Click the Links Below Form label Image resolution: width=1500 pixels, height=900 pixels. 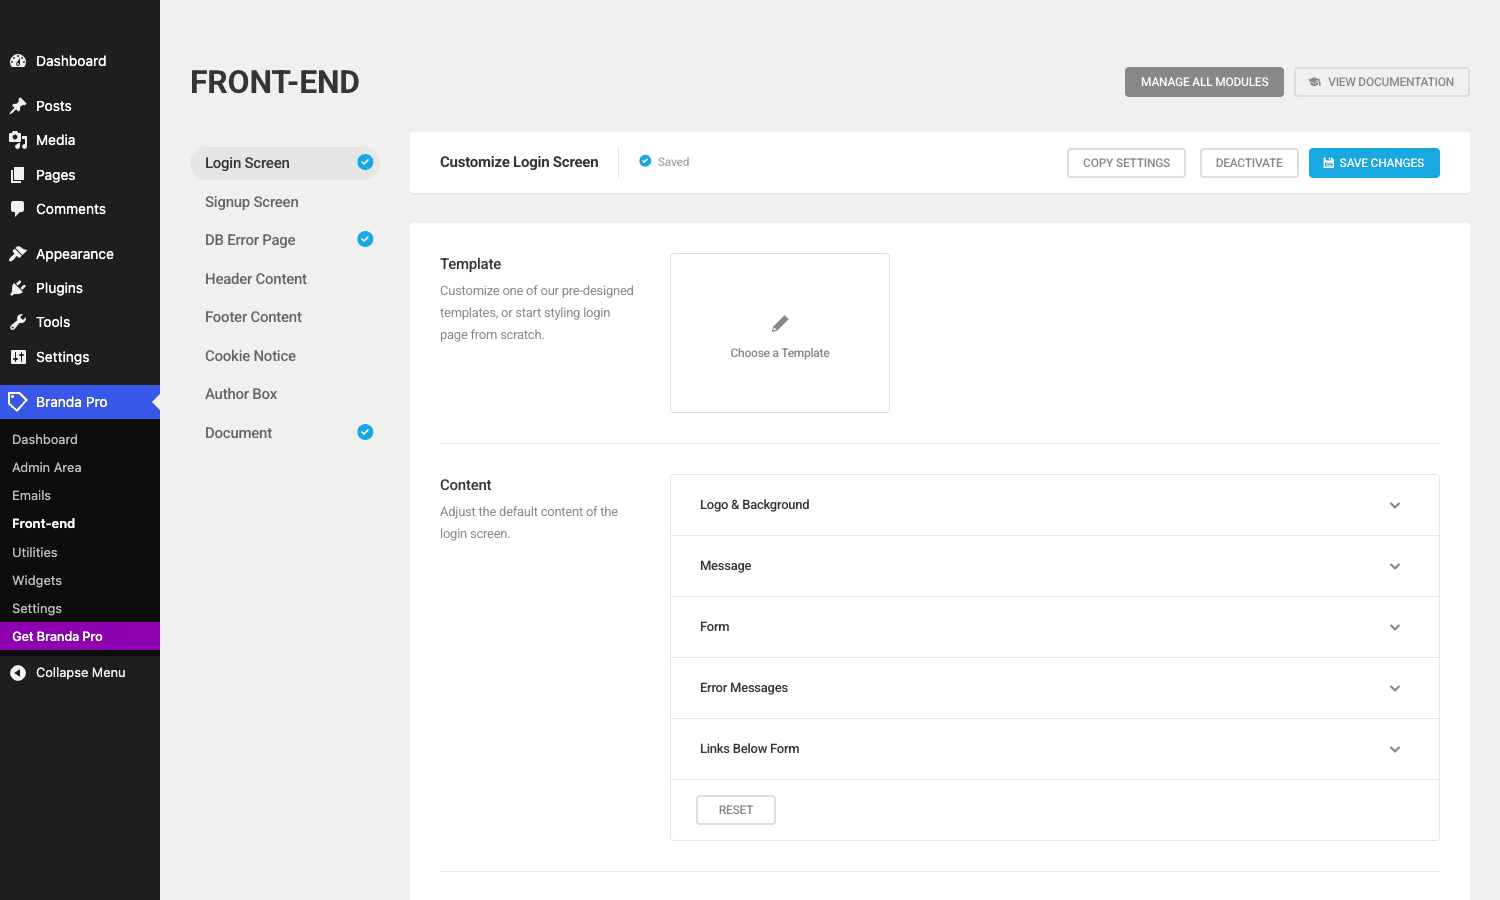[x=749, y=749]
